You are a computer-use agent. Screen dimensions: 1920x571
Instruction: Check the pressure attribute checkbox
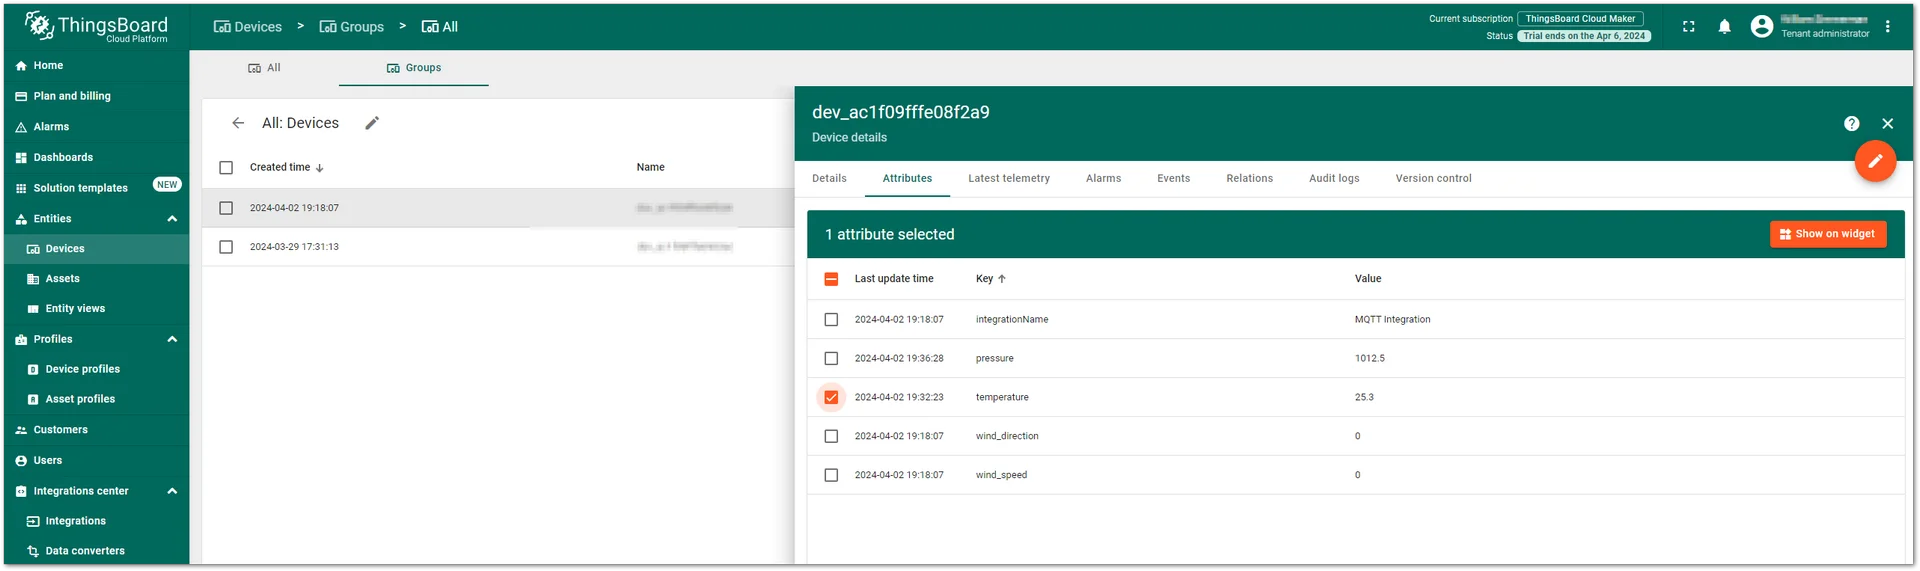pyautogui.click(x=831, y=358)
